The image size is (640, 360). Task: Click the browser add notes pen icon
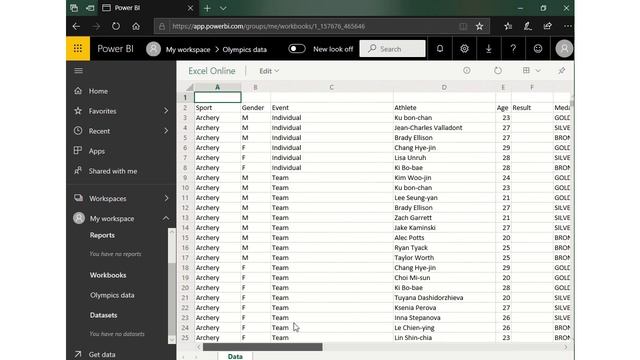click(527, 26)
